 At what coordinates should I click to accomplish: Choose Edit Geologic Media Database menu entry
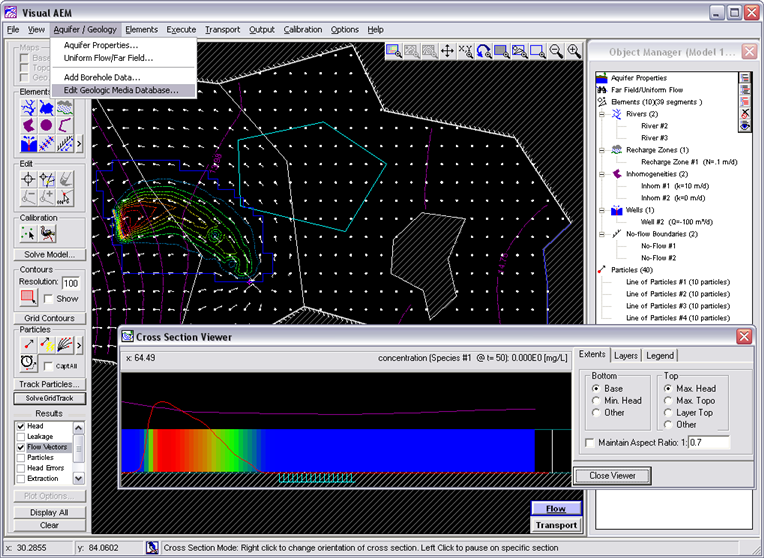click(121, 90)
